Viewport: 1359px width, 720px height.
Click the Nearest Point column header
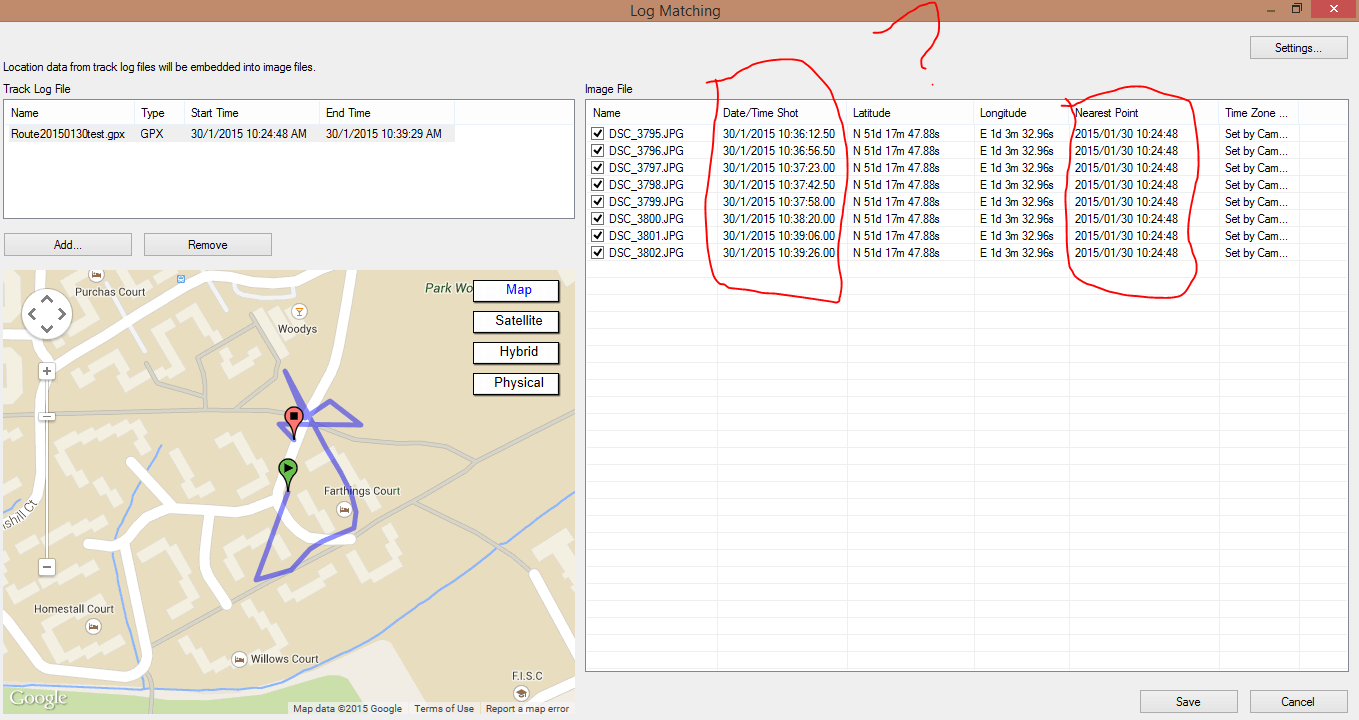click(1107, 113)
